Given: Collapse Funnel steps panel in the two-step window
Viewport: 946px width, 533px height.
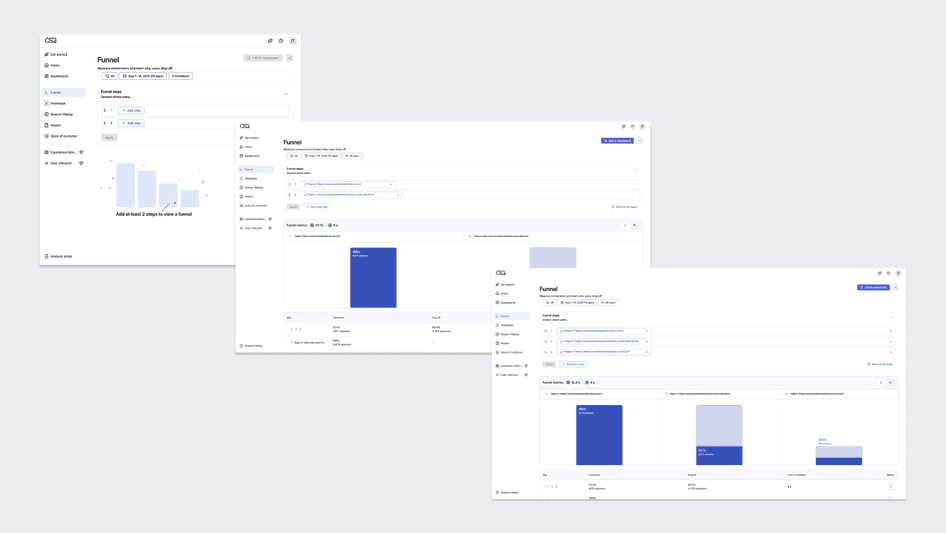Looking at the screenshot, I should 637,171.
